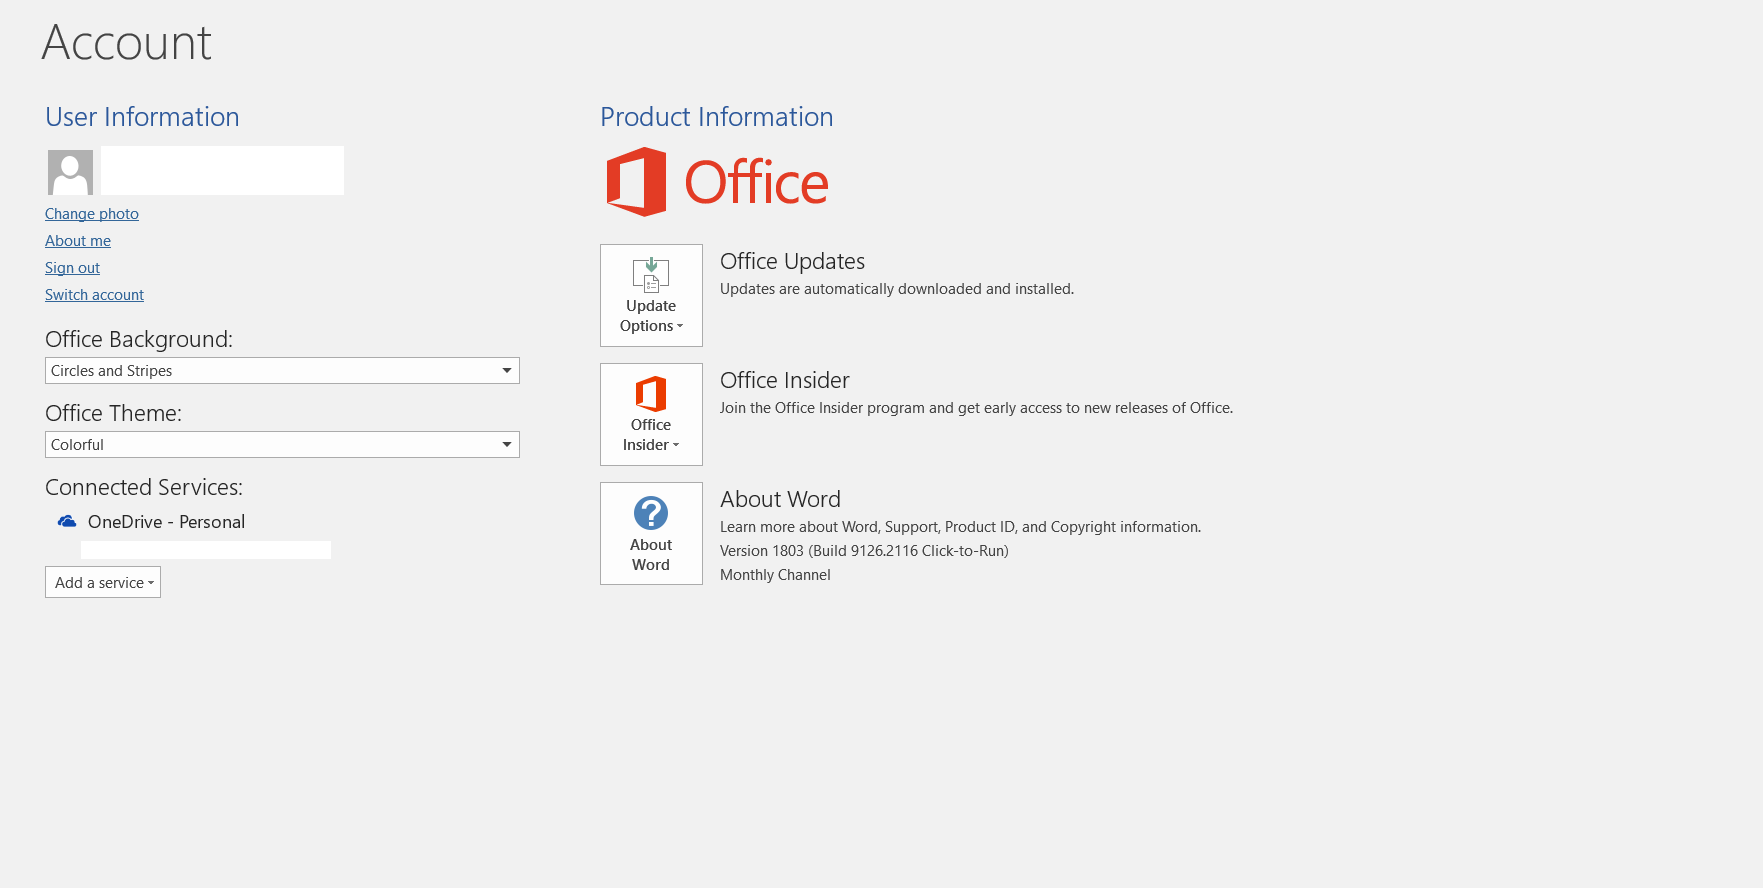This screenshot has height=888, width=1763.
Task: Click the Product Information heading
Action: (x=717, y=117)
